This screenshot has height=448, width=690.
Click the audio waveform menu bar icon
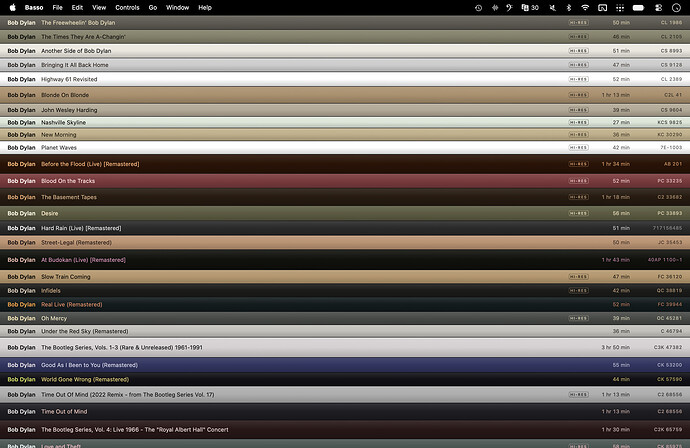(495, 7)
